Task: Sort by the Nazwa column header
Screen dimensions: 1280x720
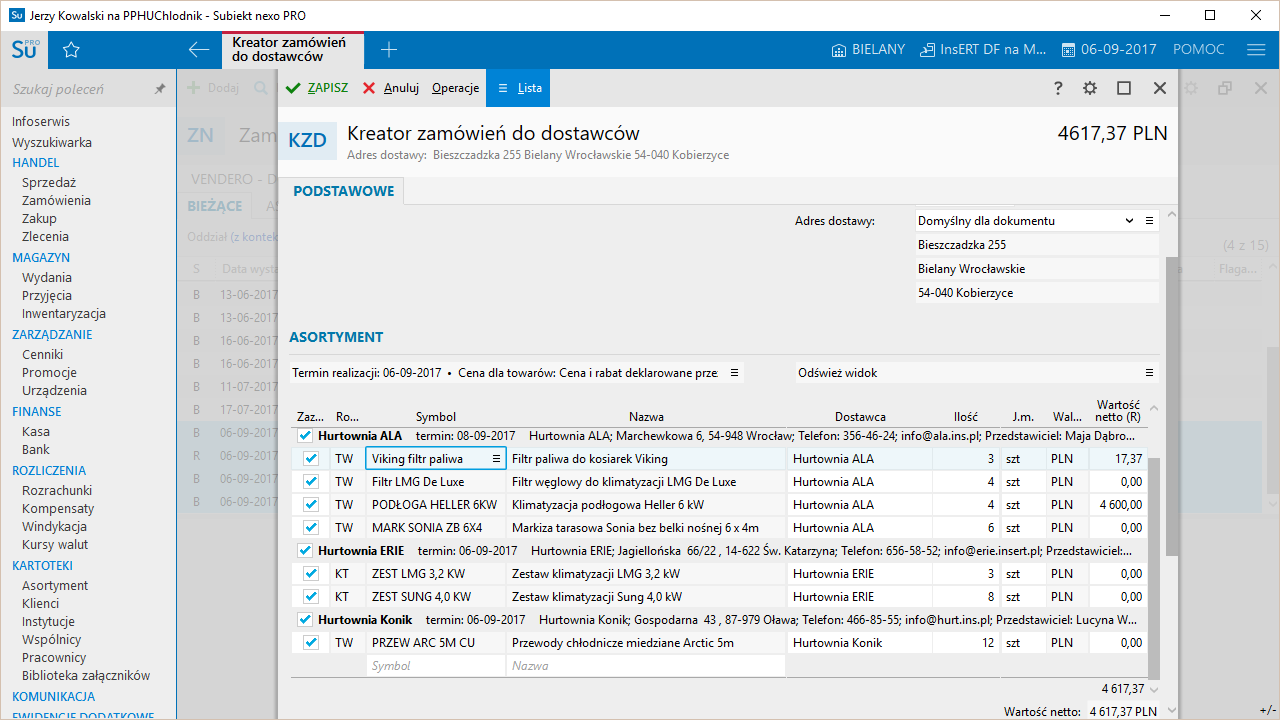Action: [x=646, y=417]
